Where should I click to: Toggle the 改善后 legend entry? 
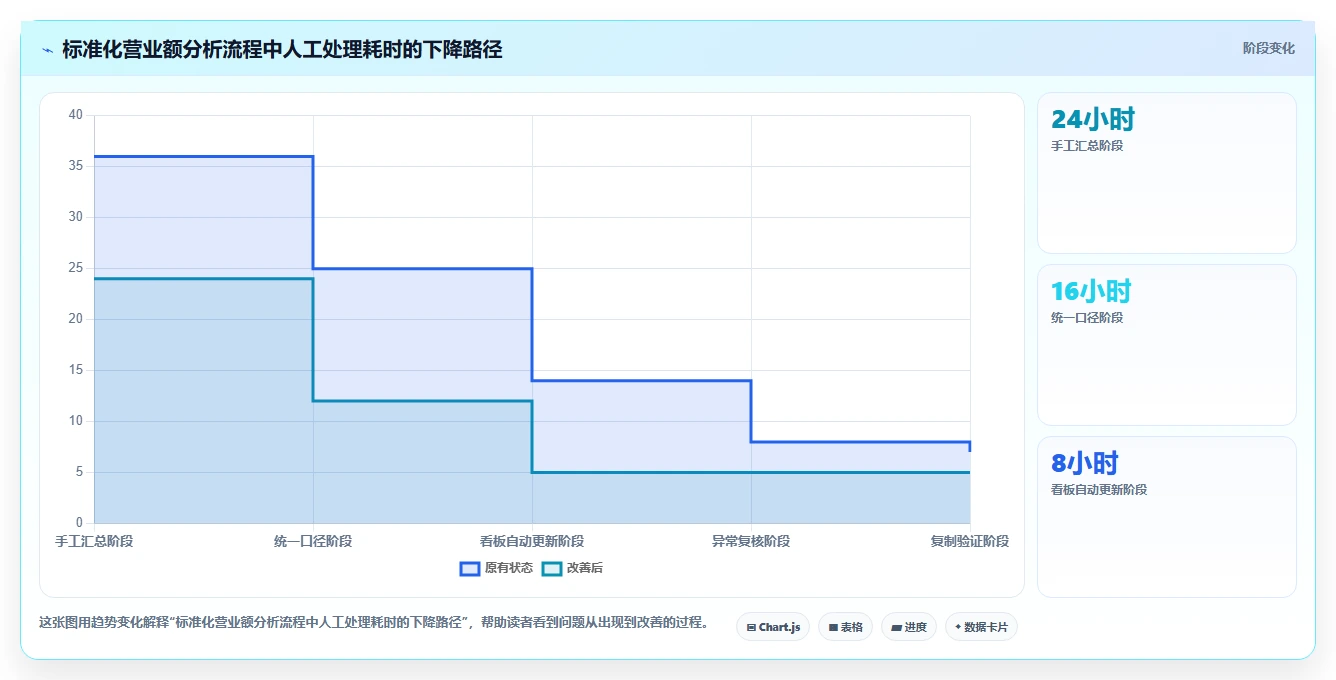[572, 568]
